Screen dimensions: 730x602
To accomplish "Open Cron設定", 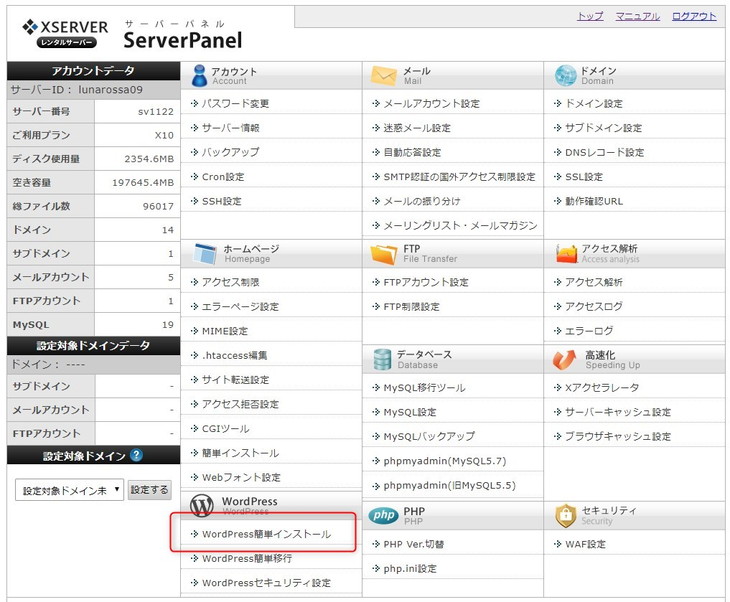I will click(x=223, y=176).
